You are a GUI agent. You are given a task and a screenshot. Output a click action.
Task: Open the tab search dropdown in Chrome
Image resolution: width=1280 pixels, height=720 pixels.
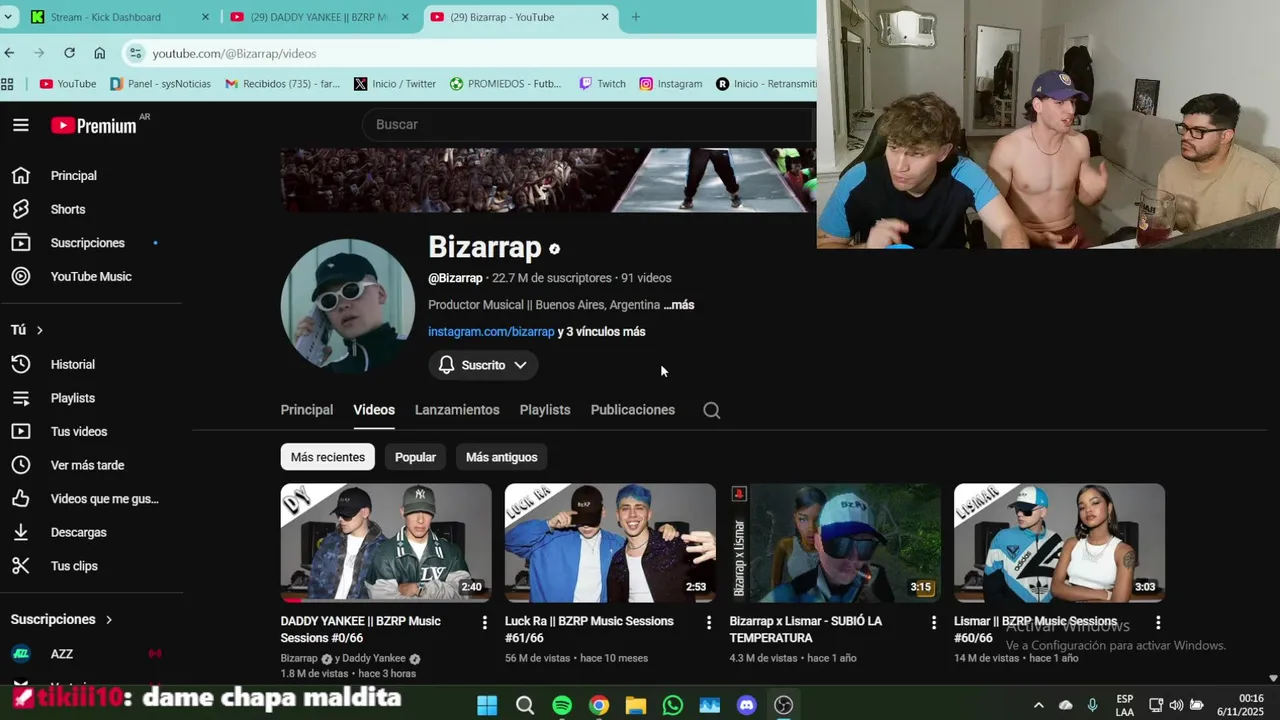click(x=8, y=17)
